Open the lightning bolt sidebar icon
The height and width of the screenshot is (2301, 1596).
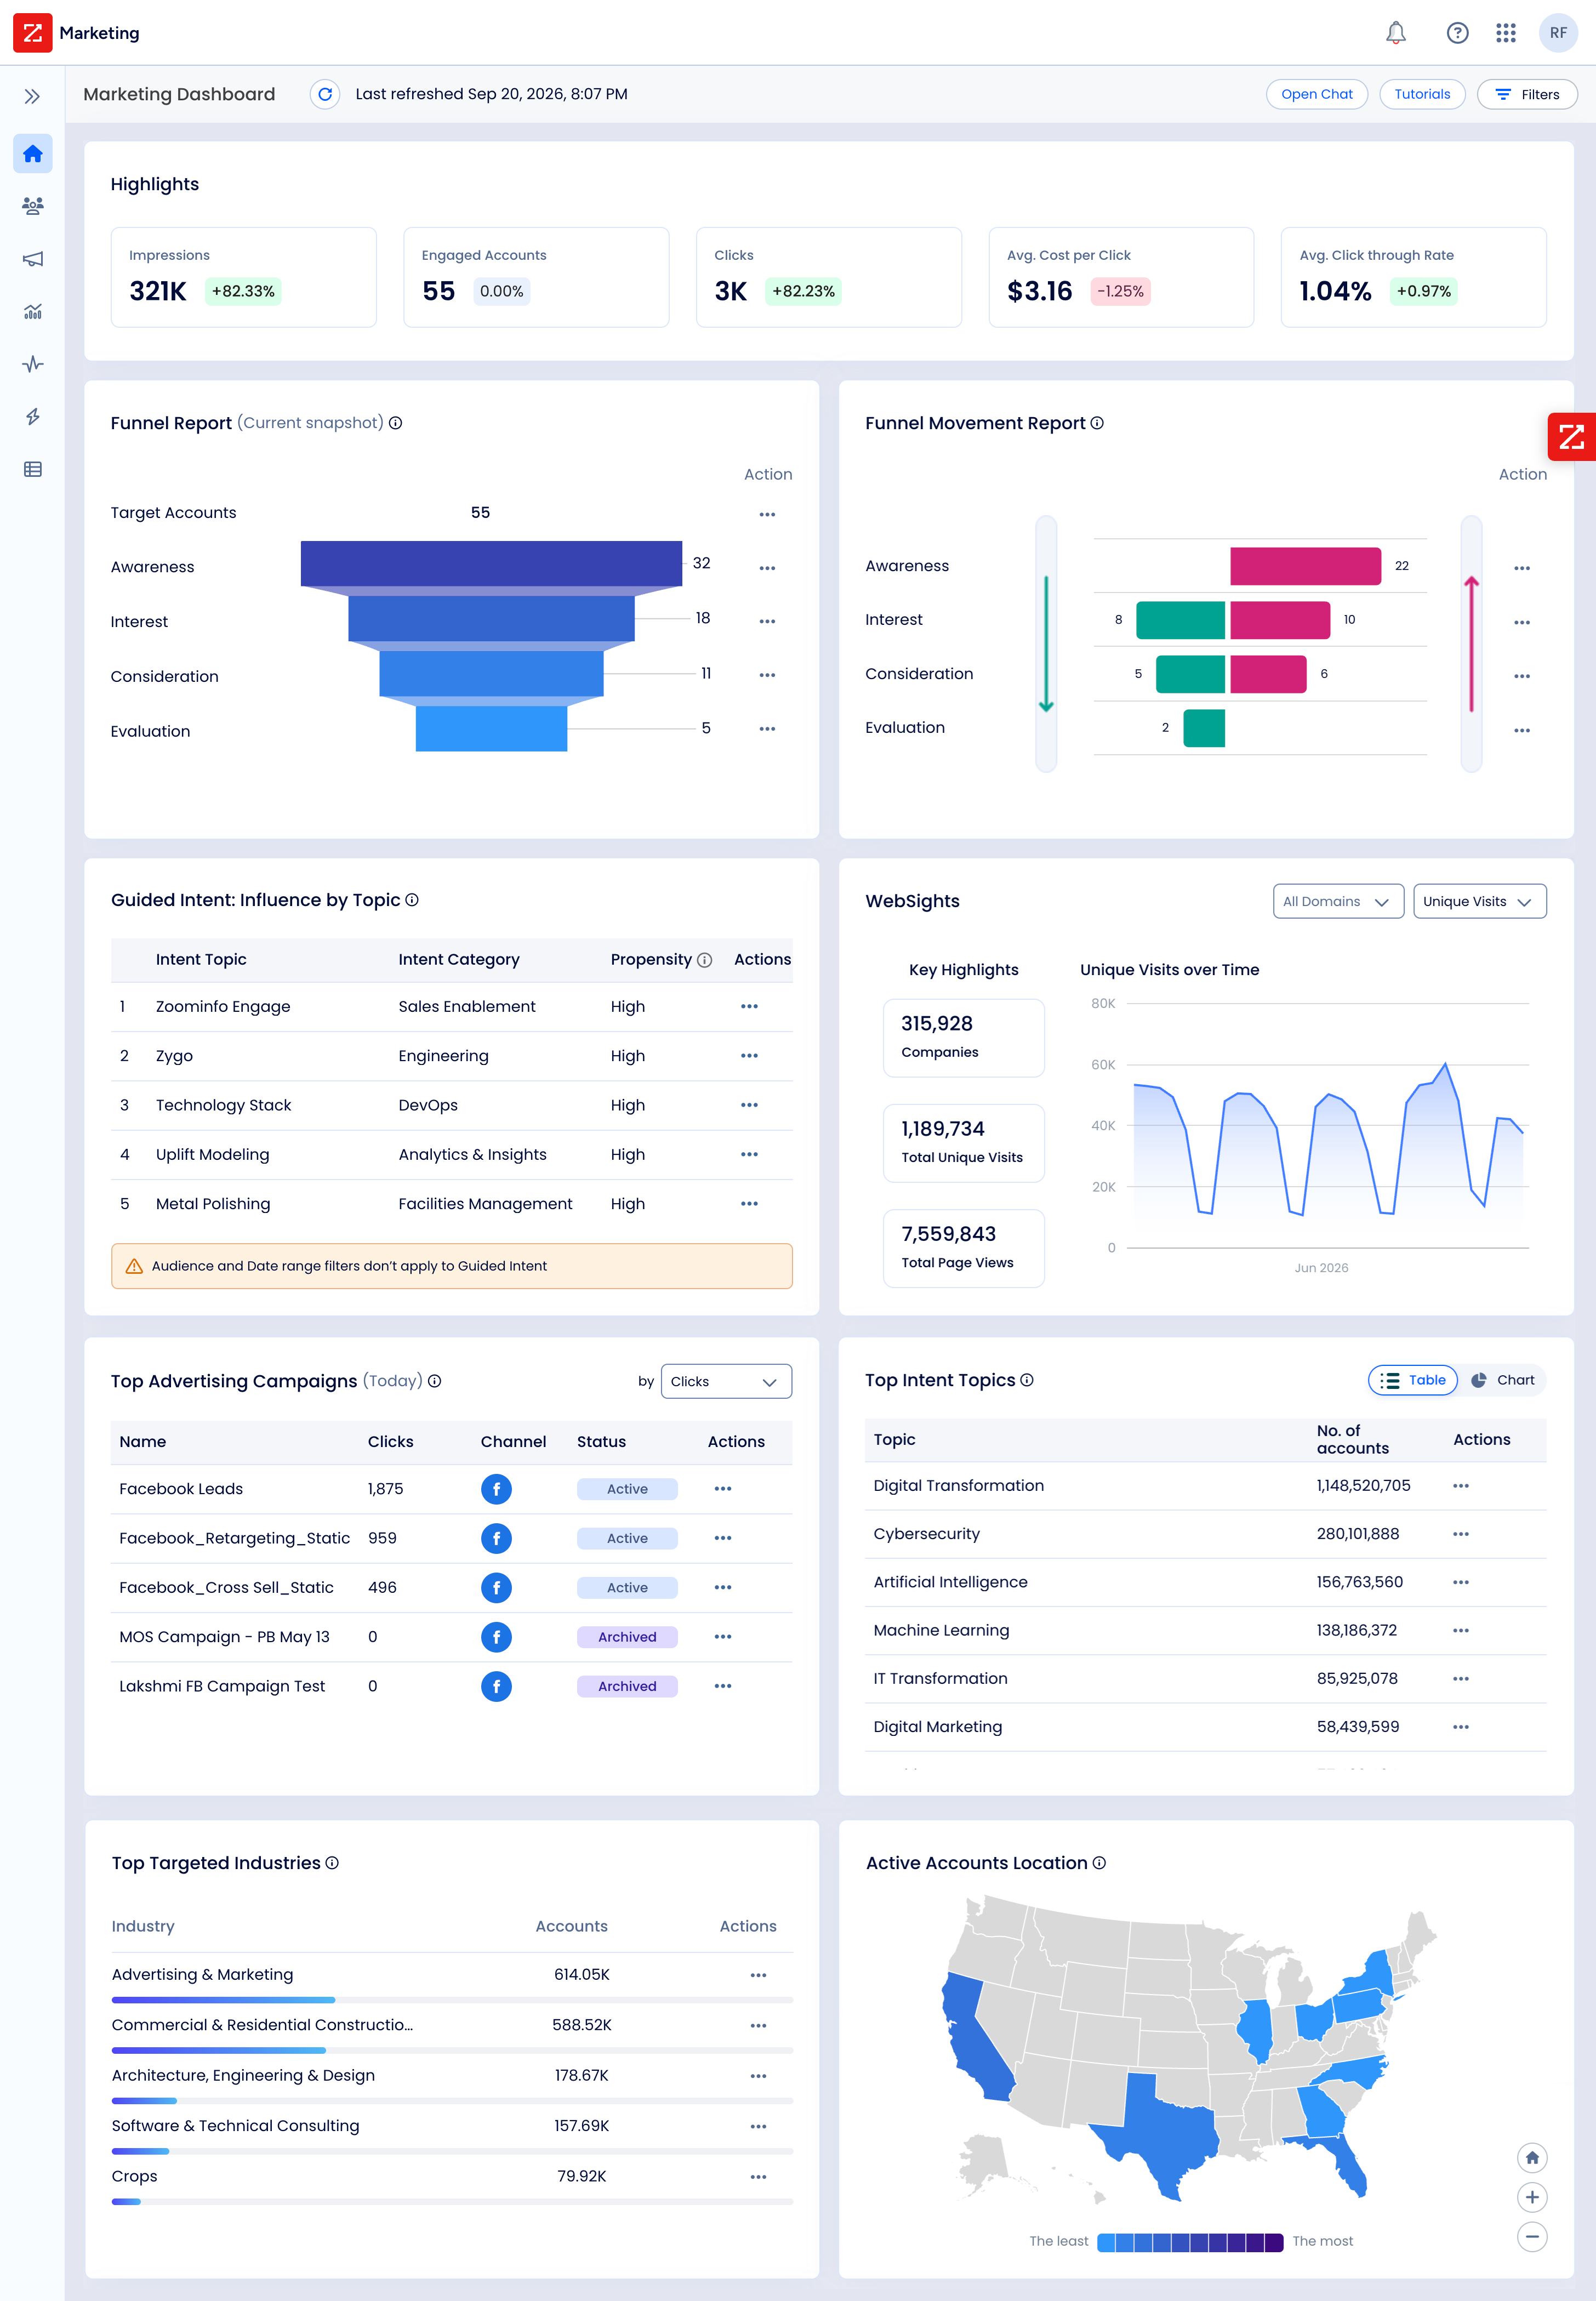point(33,416)
